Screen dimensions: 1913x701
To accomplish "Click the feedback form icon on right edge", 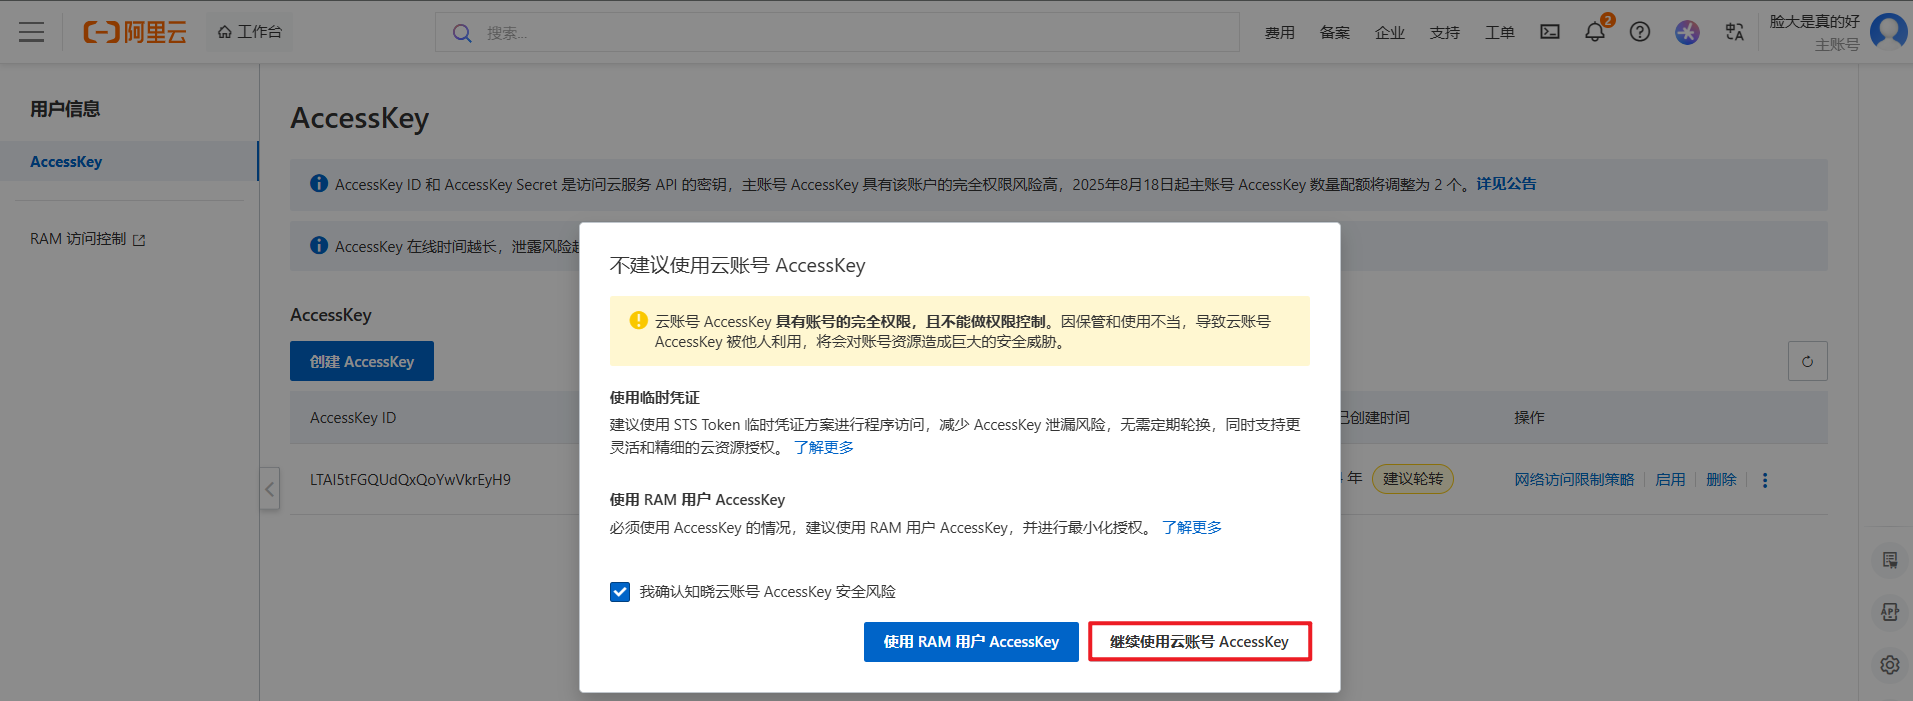I will click(x=1890, y=560).
